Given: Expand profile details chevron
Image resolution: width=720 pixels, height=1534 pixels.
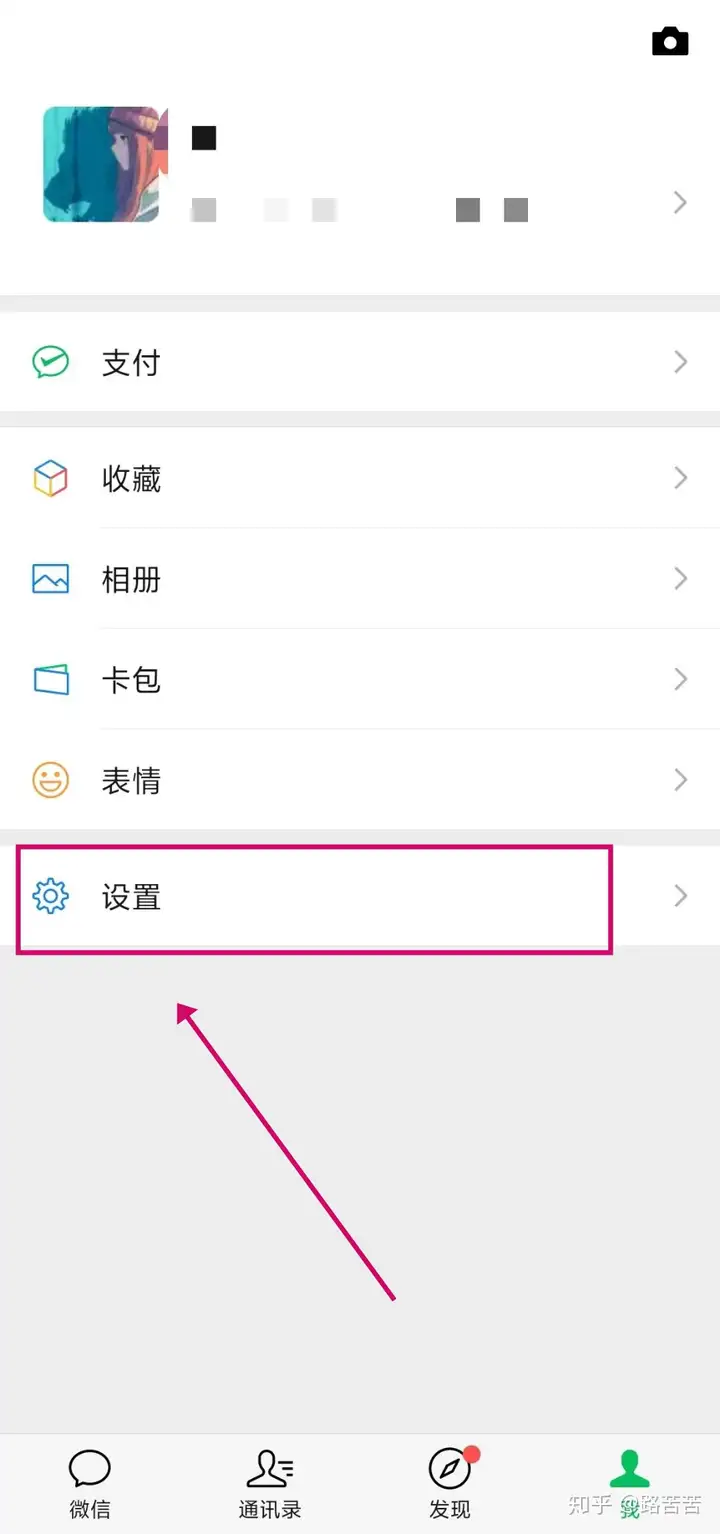Looking at the screenshot, I should point(681,203).
